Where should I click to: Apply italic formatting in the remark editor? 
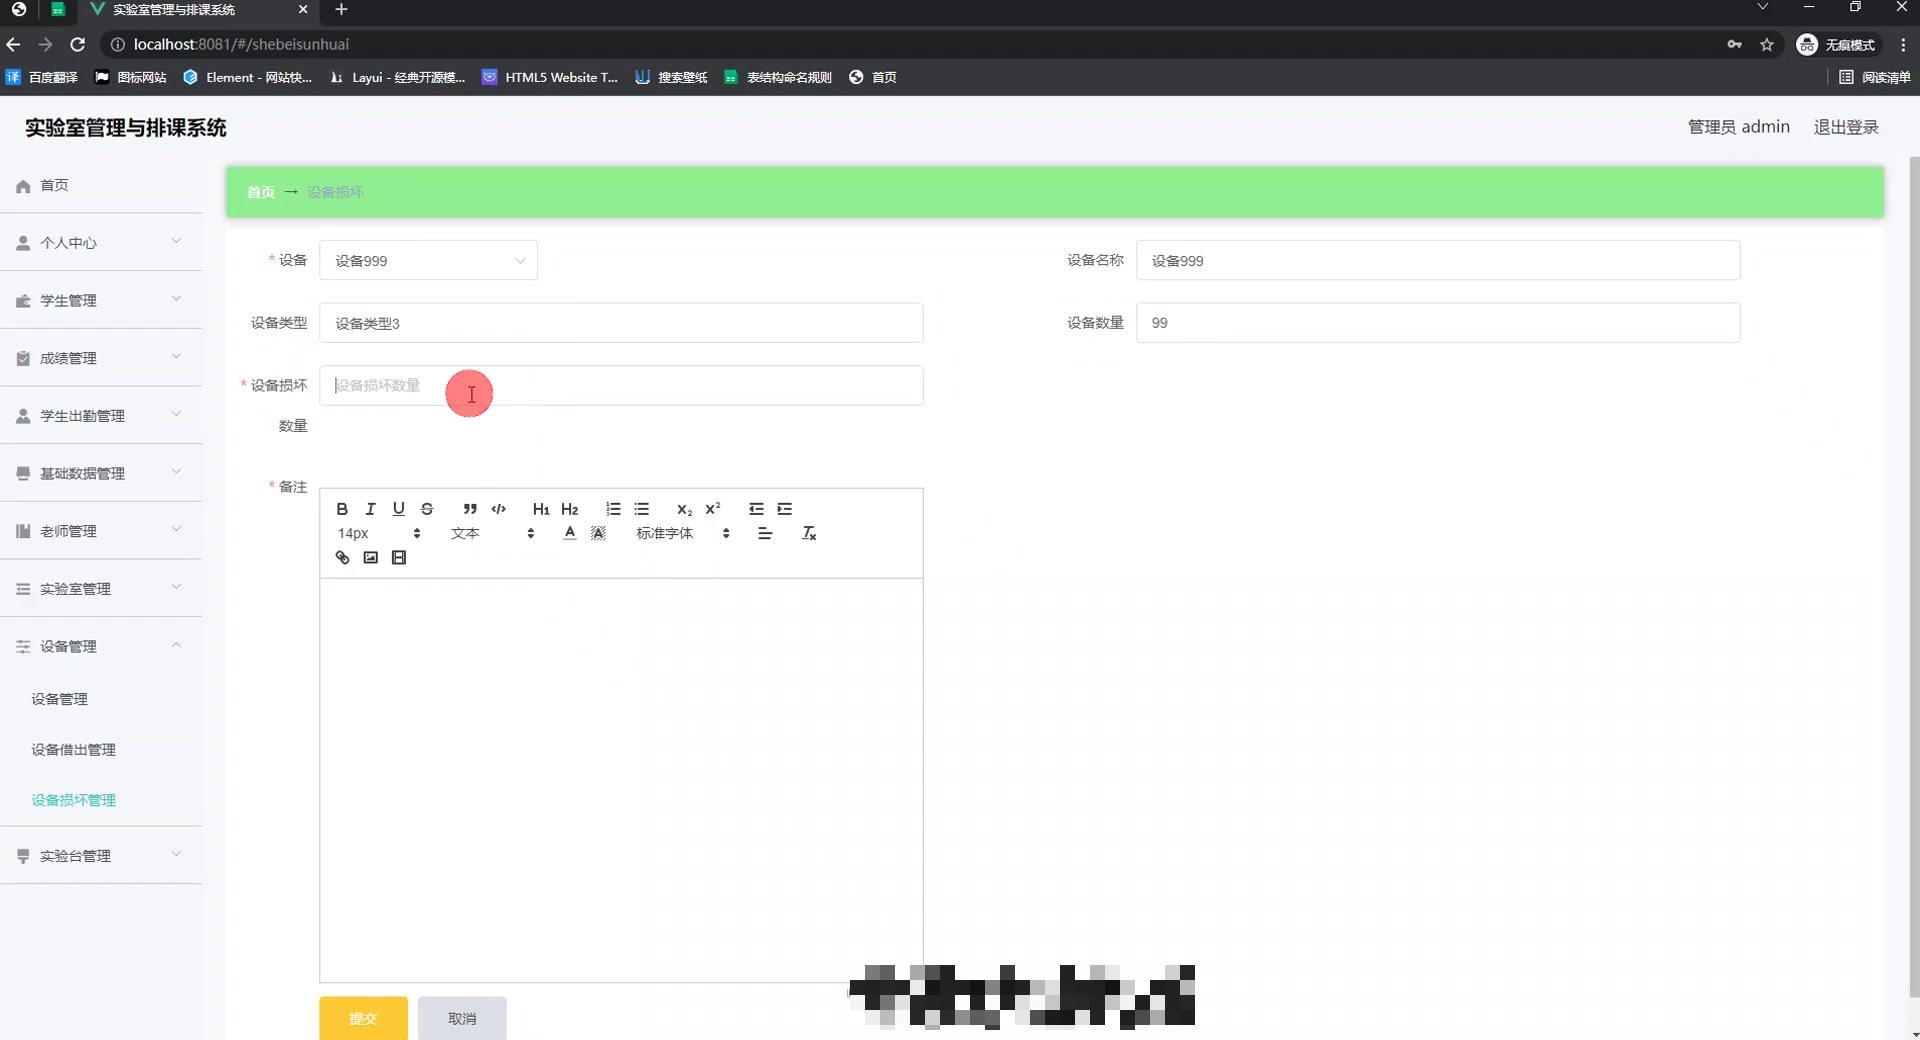point(370,509)
